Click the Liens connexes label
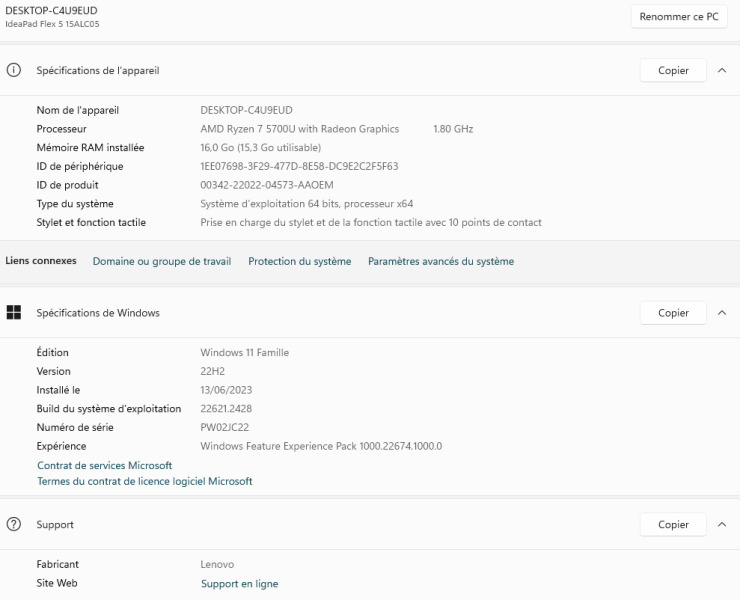This screenshot has height=600, width=740. point(41,261)
